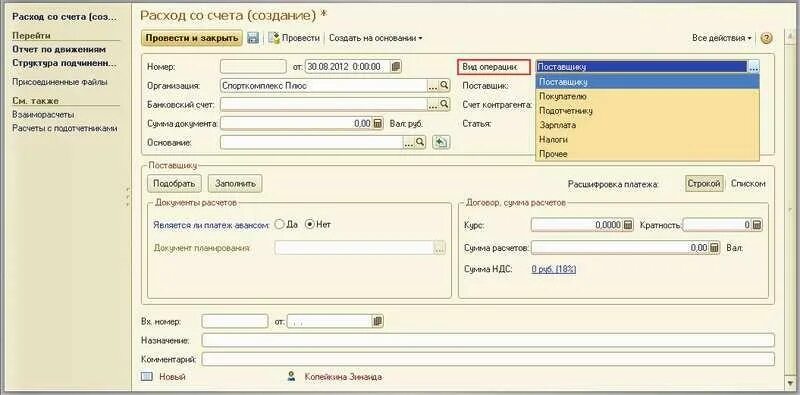Toggle Списком payment breakdown mode
This screenshot has height=395, width=800.
click(748, 184)
